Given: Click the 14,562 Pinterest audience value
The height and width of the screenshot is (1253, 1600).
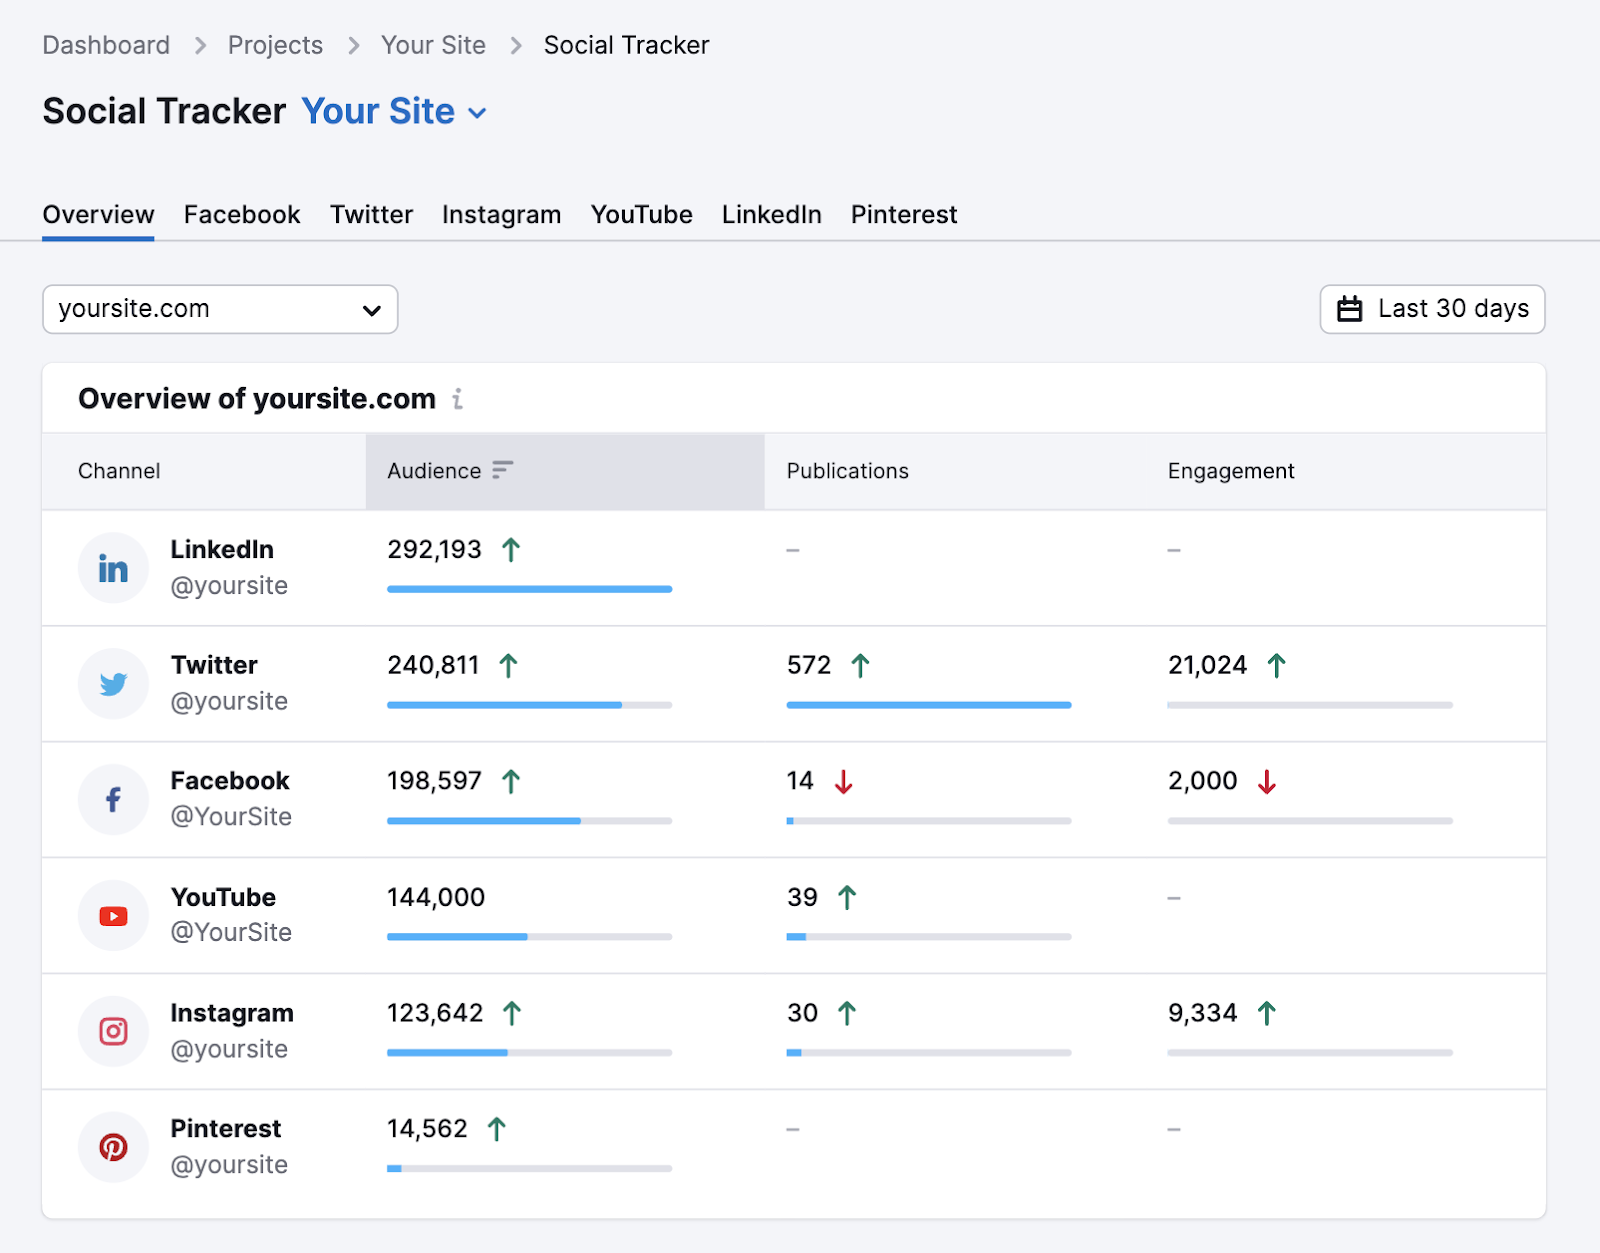Looking at the screenshot, I should click(x=427, y=1129).
